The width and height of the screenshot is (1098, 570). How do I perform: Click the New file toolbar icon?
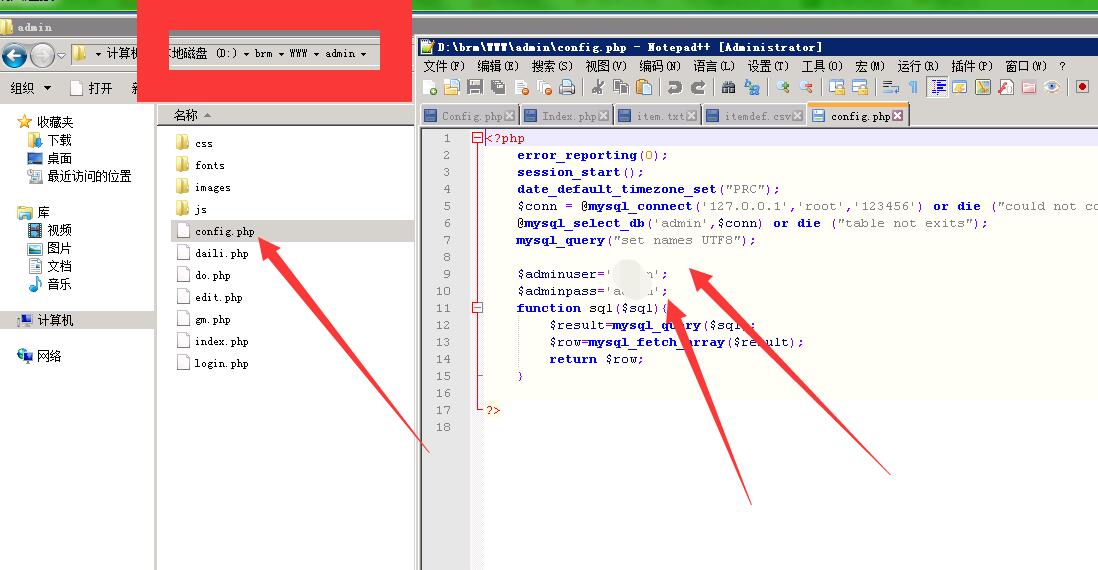(x=430, y=88)
